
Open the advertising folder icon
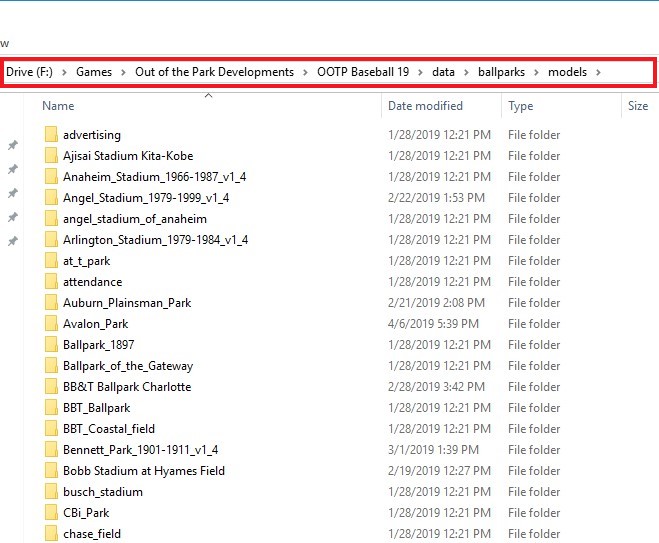[52, 135]
